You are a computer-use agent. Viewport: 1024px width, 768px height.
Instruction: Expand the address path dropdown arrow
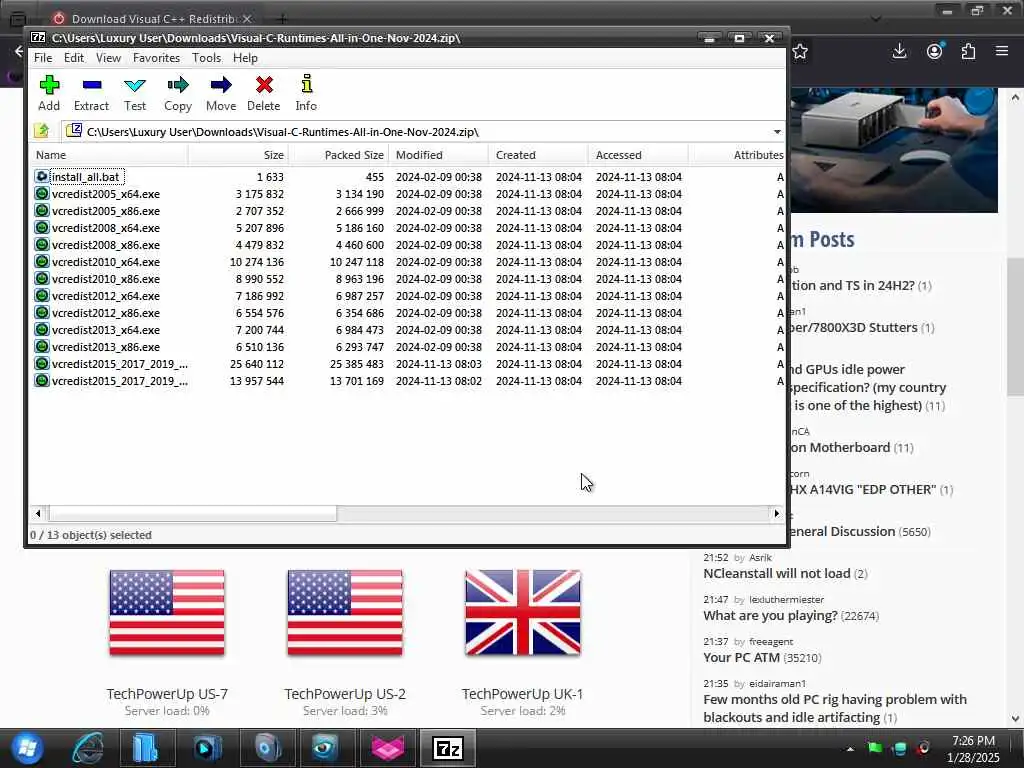777,132
